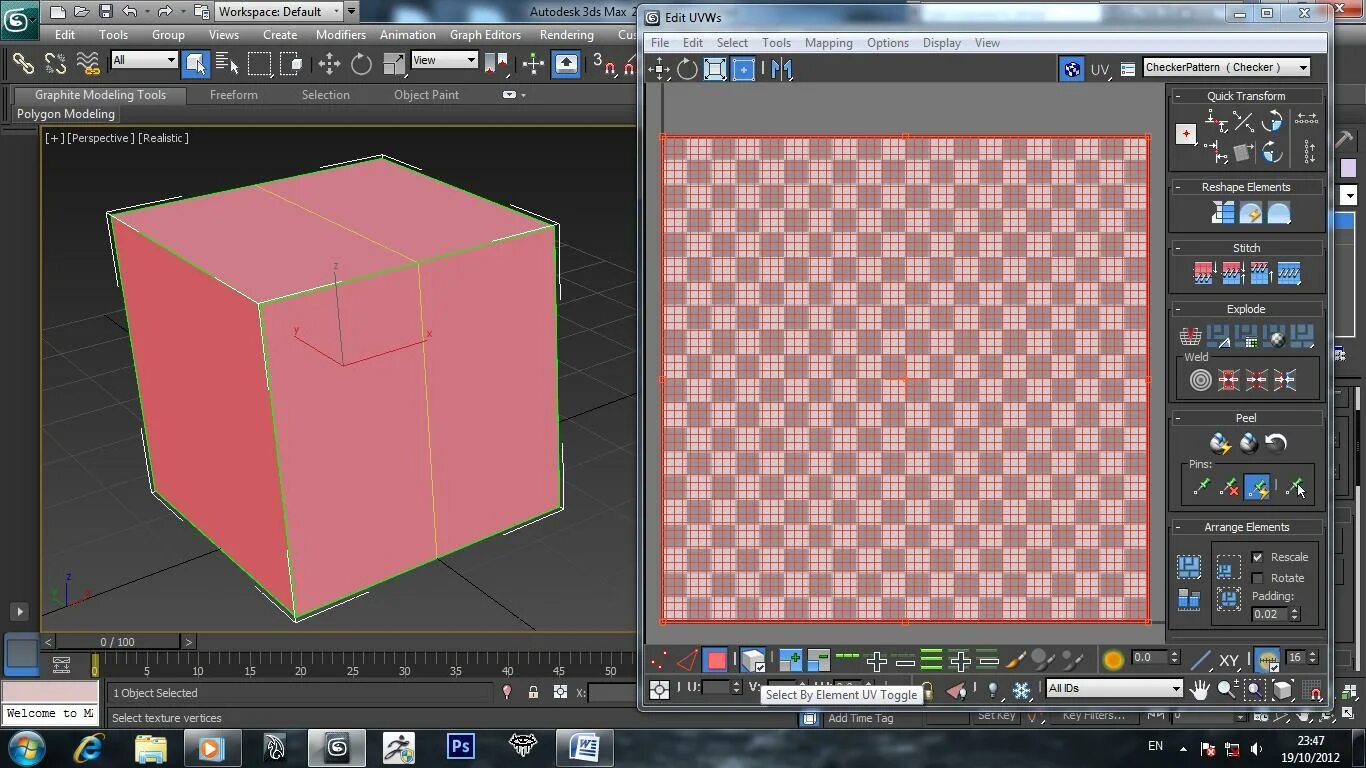Open the Display menu in Edit UVWs

pos(942,43)
